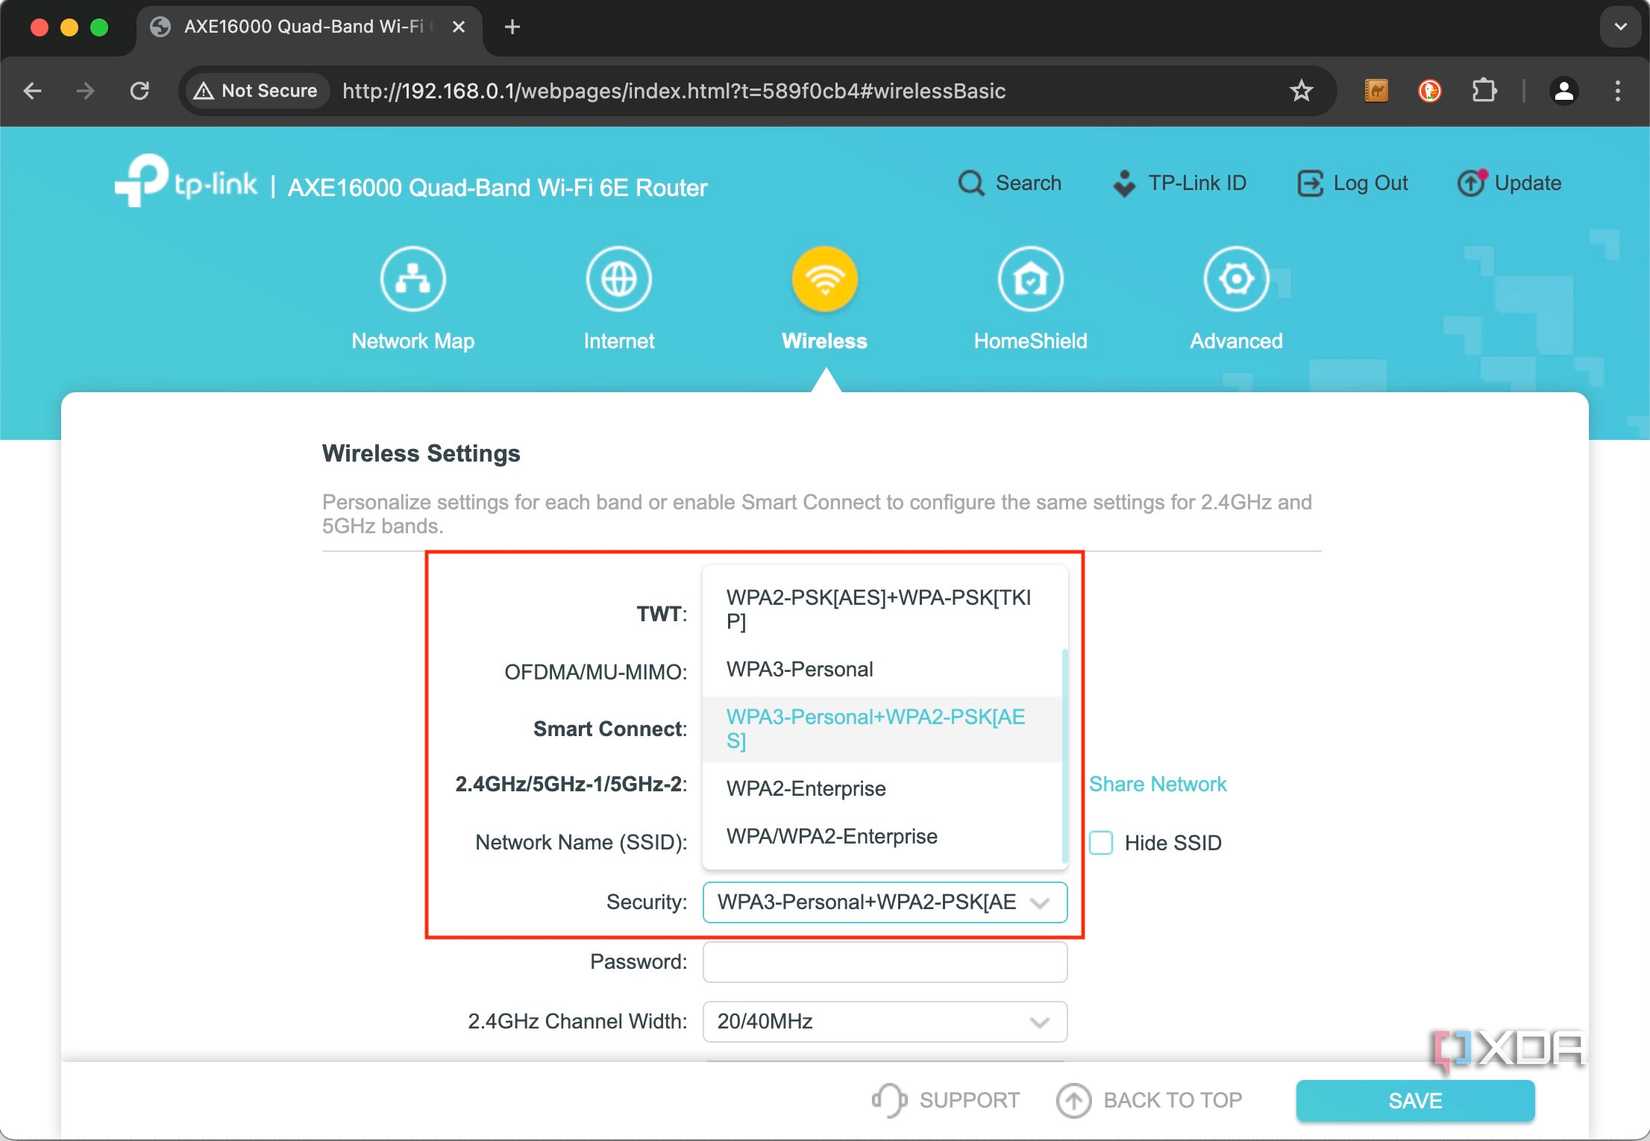Image resolution: width=1650 pixels, height=1141 pixels.
Task: Select WPA3-Personal from the security list
Action: point(800,669)
